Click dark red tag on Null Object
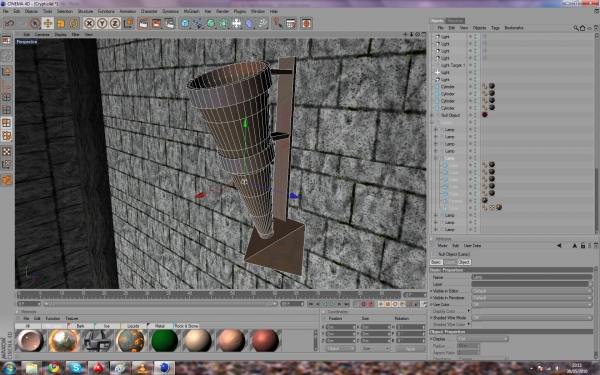Viewport: 600px width, 375px height. [x=484, y=115]
